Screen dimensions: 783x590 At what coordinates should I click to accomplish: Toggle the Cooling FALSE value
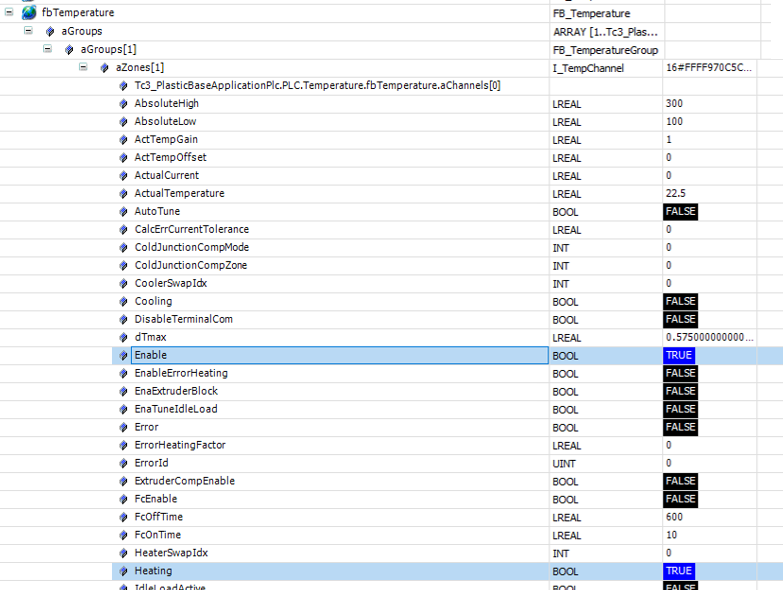[680, 301]
